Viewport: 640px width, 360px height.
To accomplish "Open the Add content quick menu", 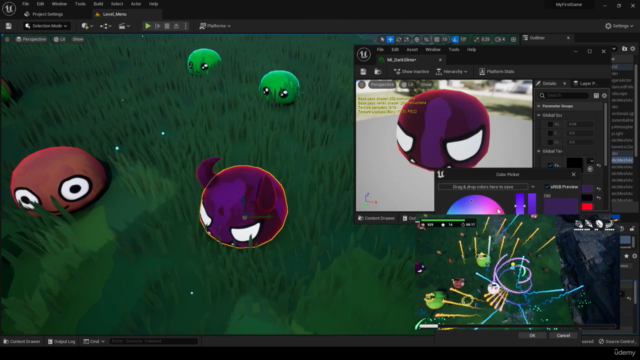I will (87, 26).
